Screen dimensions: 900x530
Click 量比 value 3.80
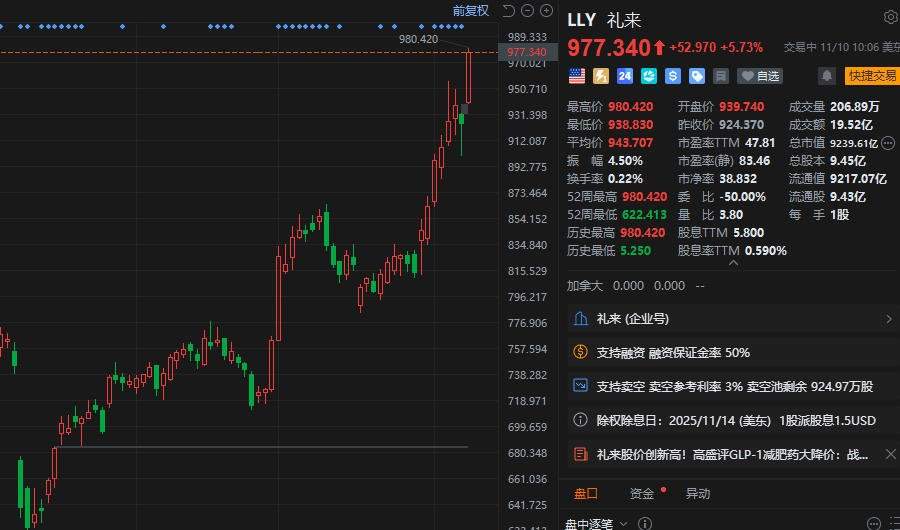tap(731, 215)
